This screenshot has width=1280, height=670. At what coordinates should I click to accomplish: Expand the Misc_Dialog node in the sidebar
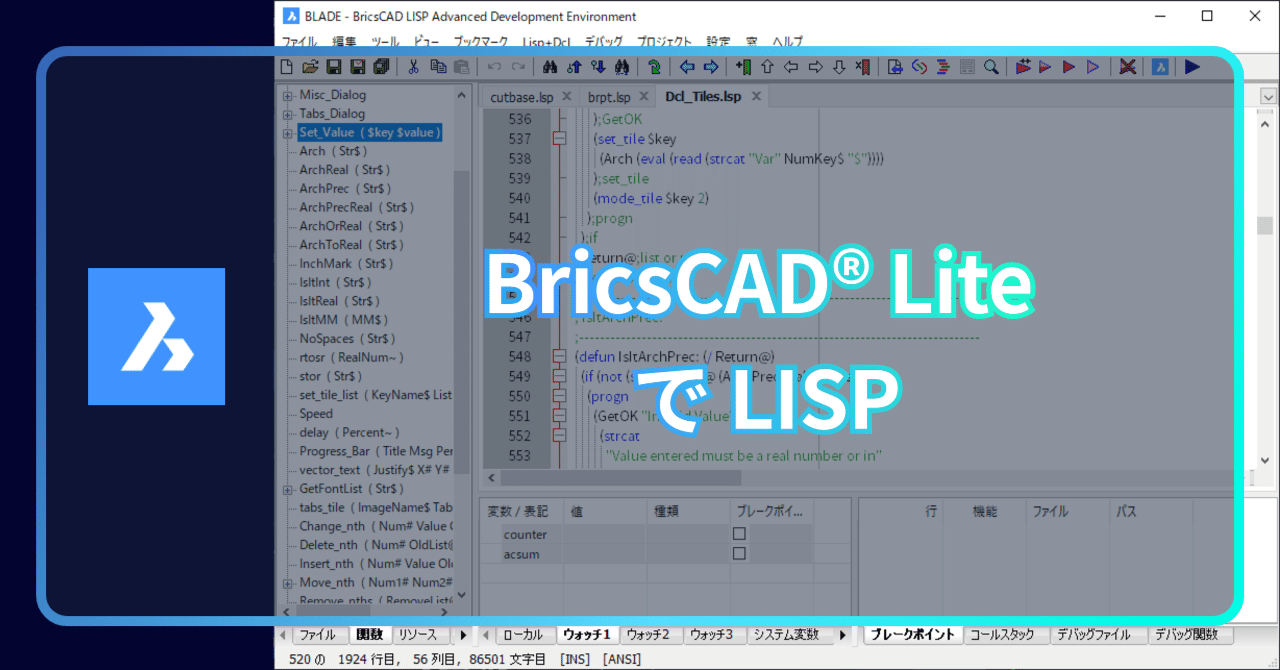point(287,94)
